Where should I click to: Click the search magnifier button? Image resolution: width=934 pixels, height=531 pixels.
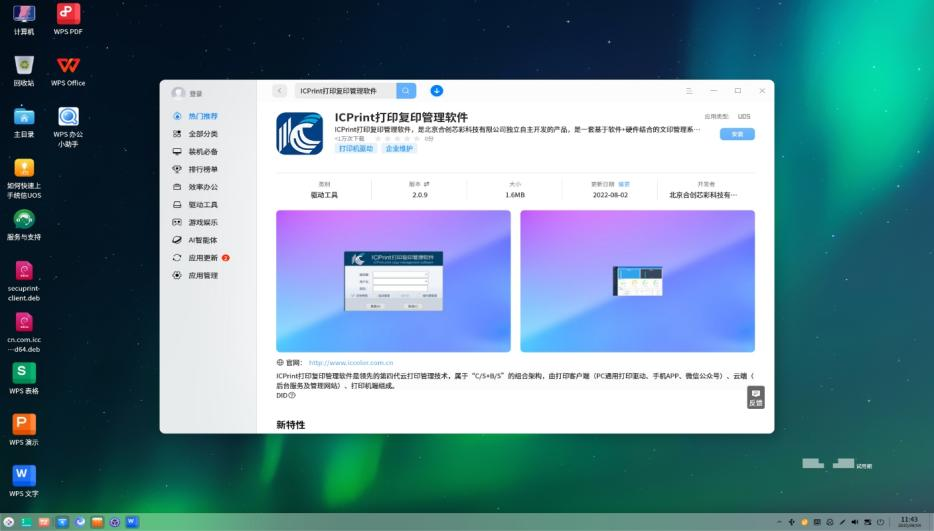tap(406, 91)
